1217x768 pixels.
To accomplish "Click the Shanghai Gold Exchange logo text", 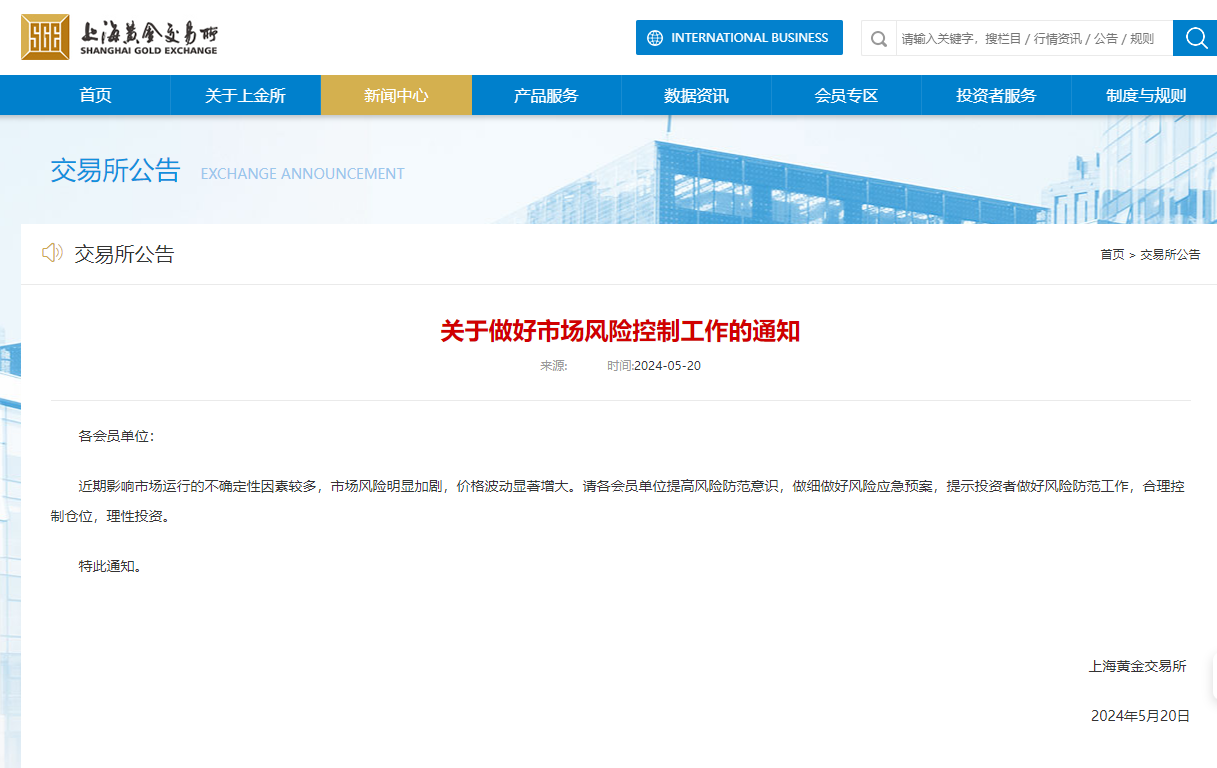I will 148,37.
